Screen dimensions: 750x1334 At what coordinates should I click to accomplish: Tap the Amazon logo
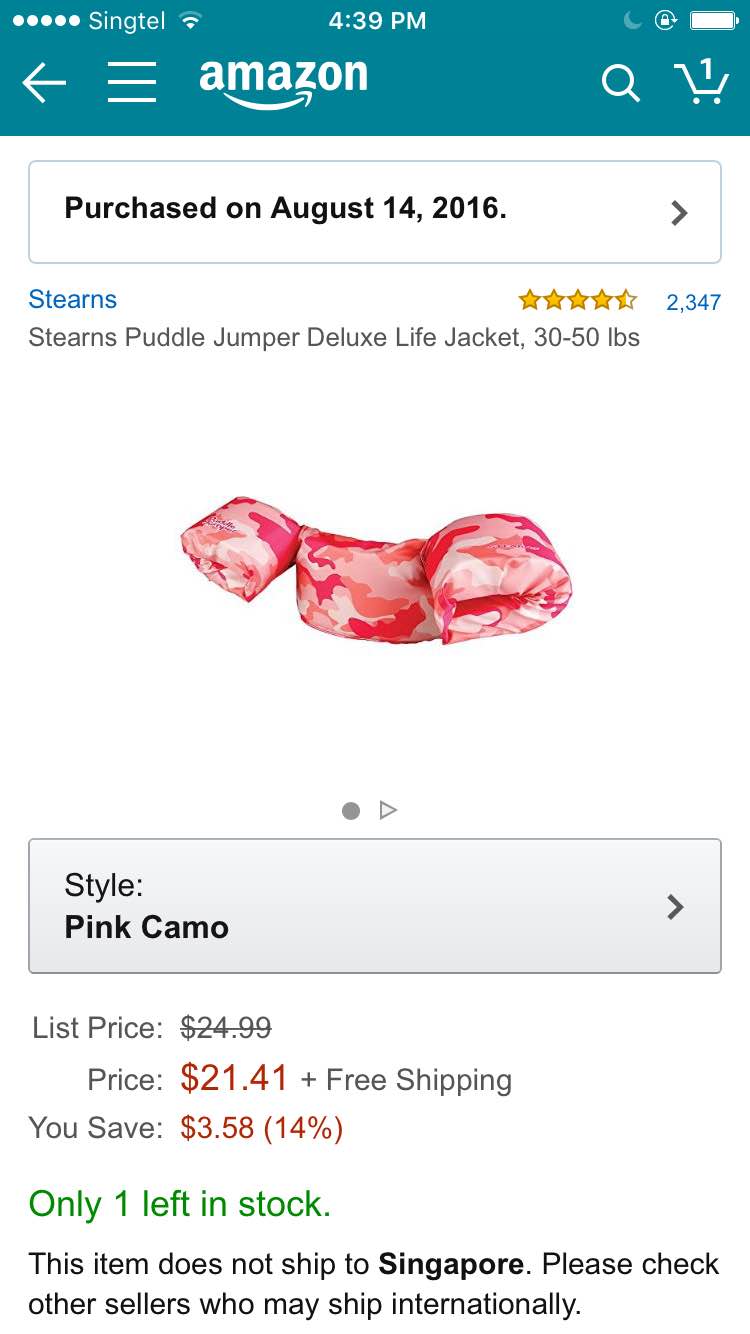[283, 82]
